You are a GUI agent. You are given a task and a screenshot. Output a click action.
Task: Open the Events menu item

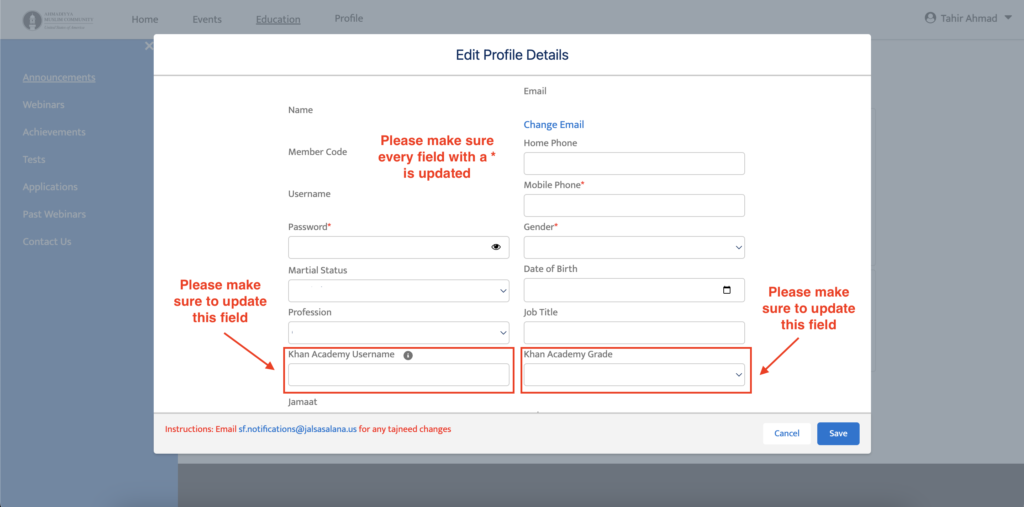(x=207, y=20)
